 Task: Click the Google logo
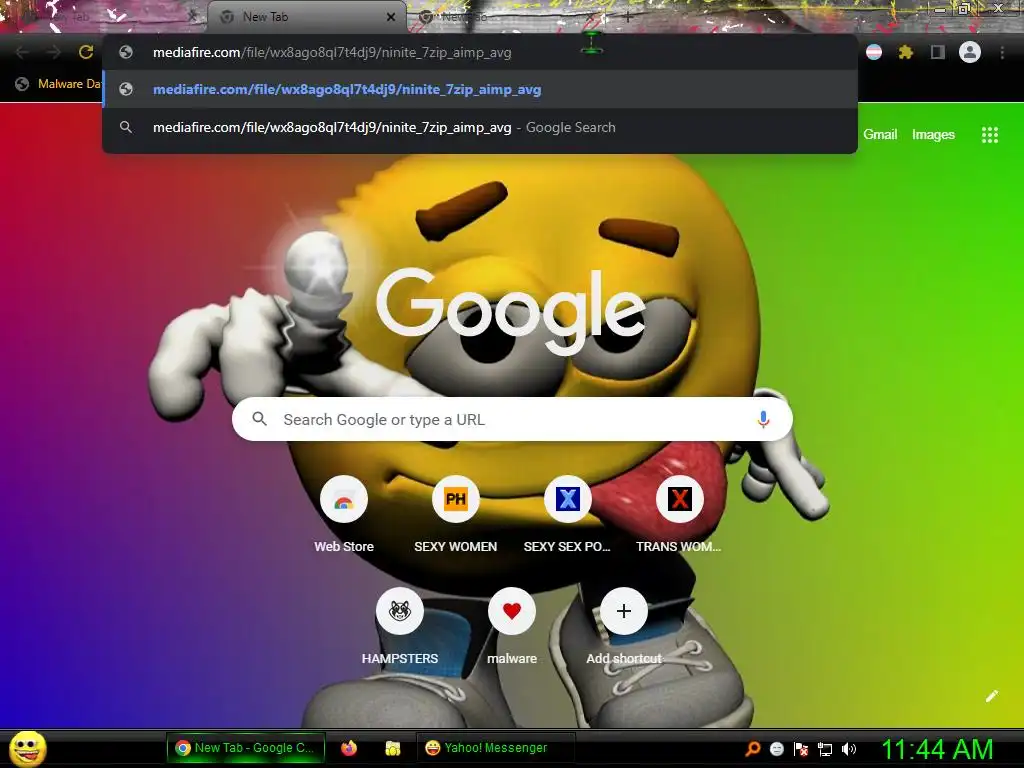point(511,312)
